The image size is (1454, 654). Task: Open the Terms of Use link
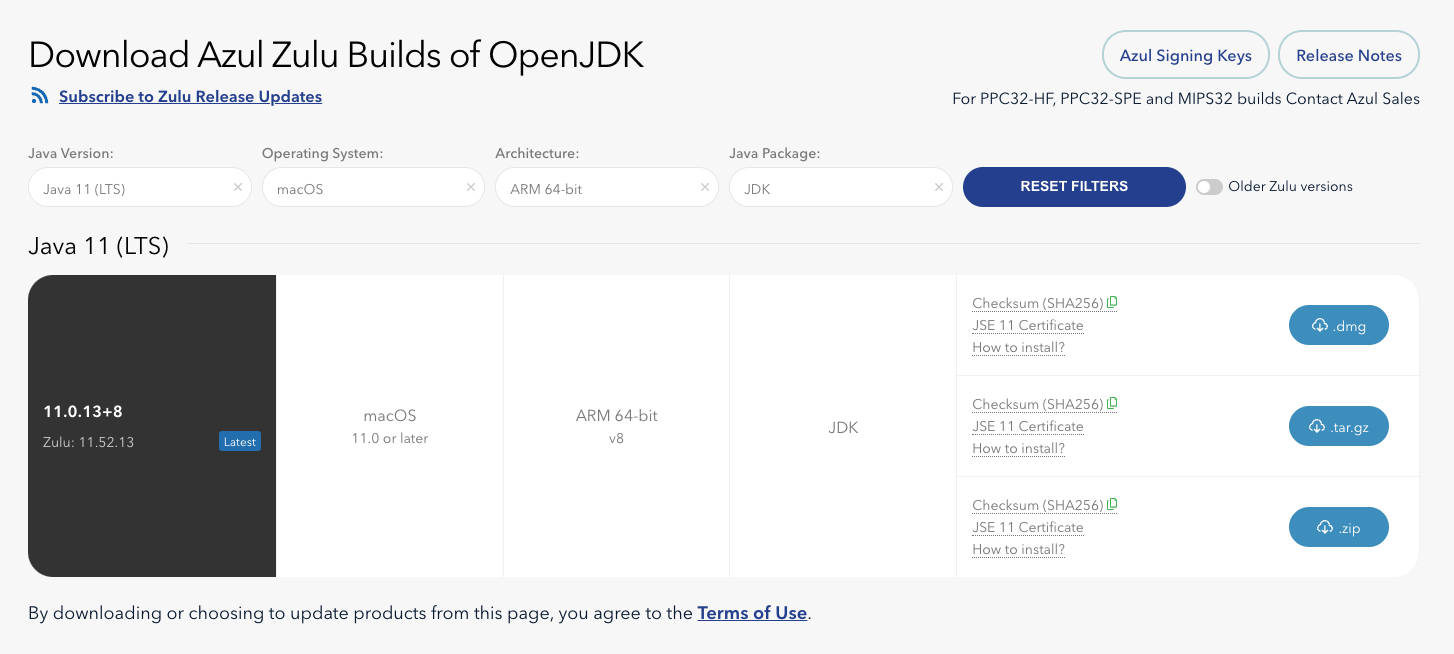click(x=752, y=613)
